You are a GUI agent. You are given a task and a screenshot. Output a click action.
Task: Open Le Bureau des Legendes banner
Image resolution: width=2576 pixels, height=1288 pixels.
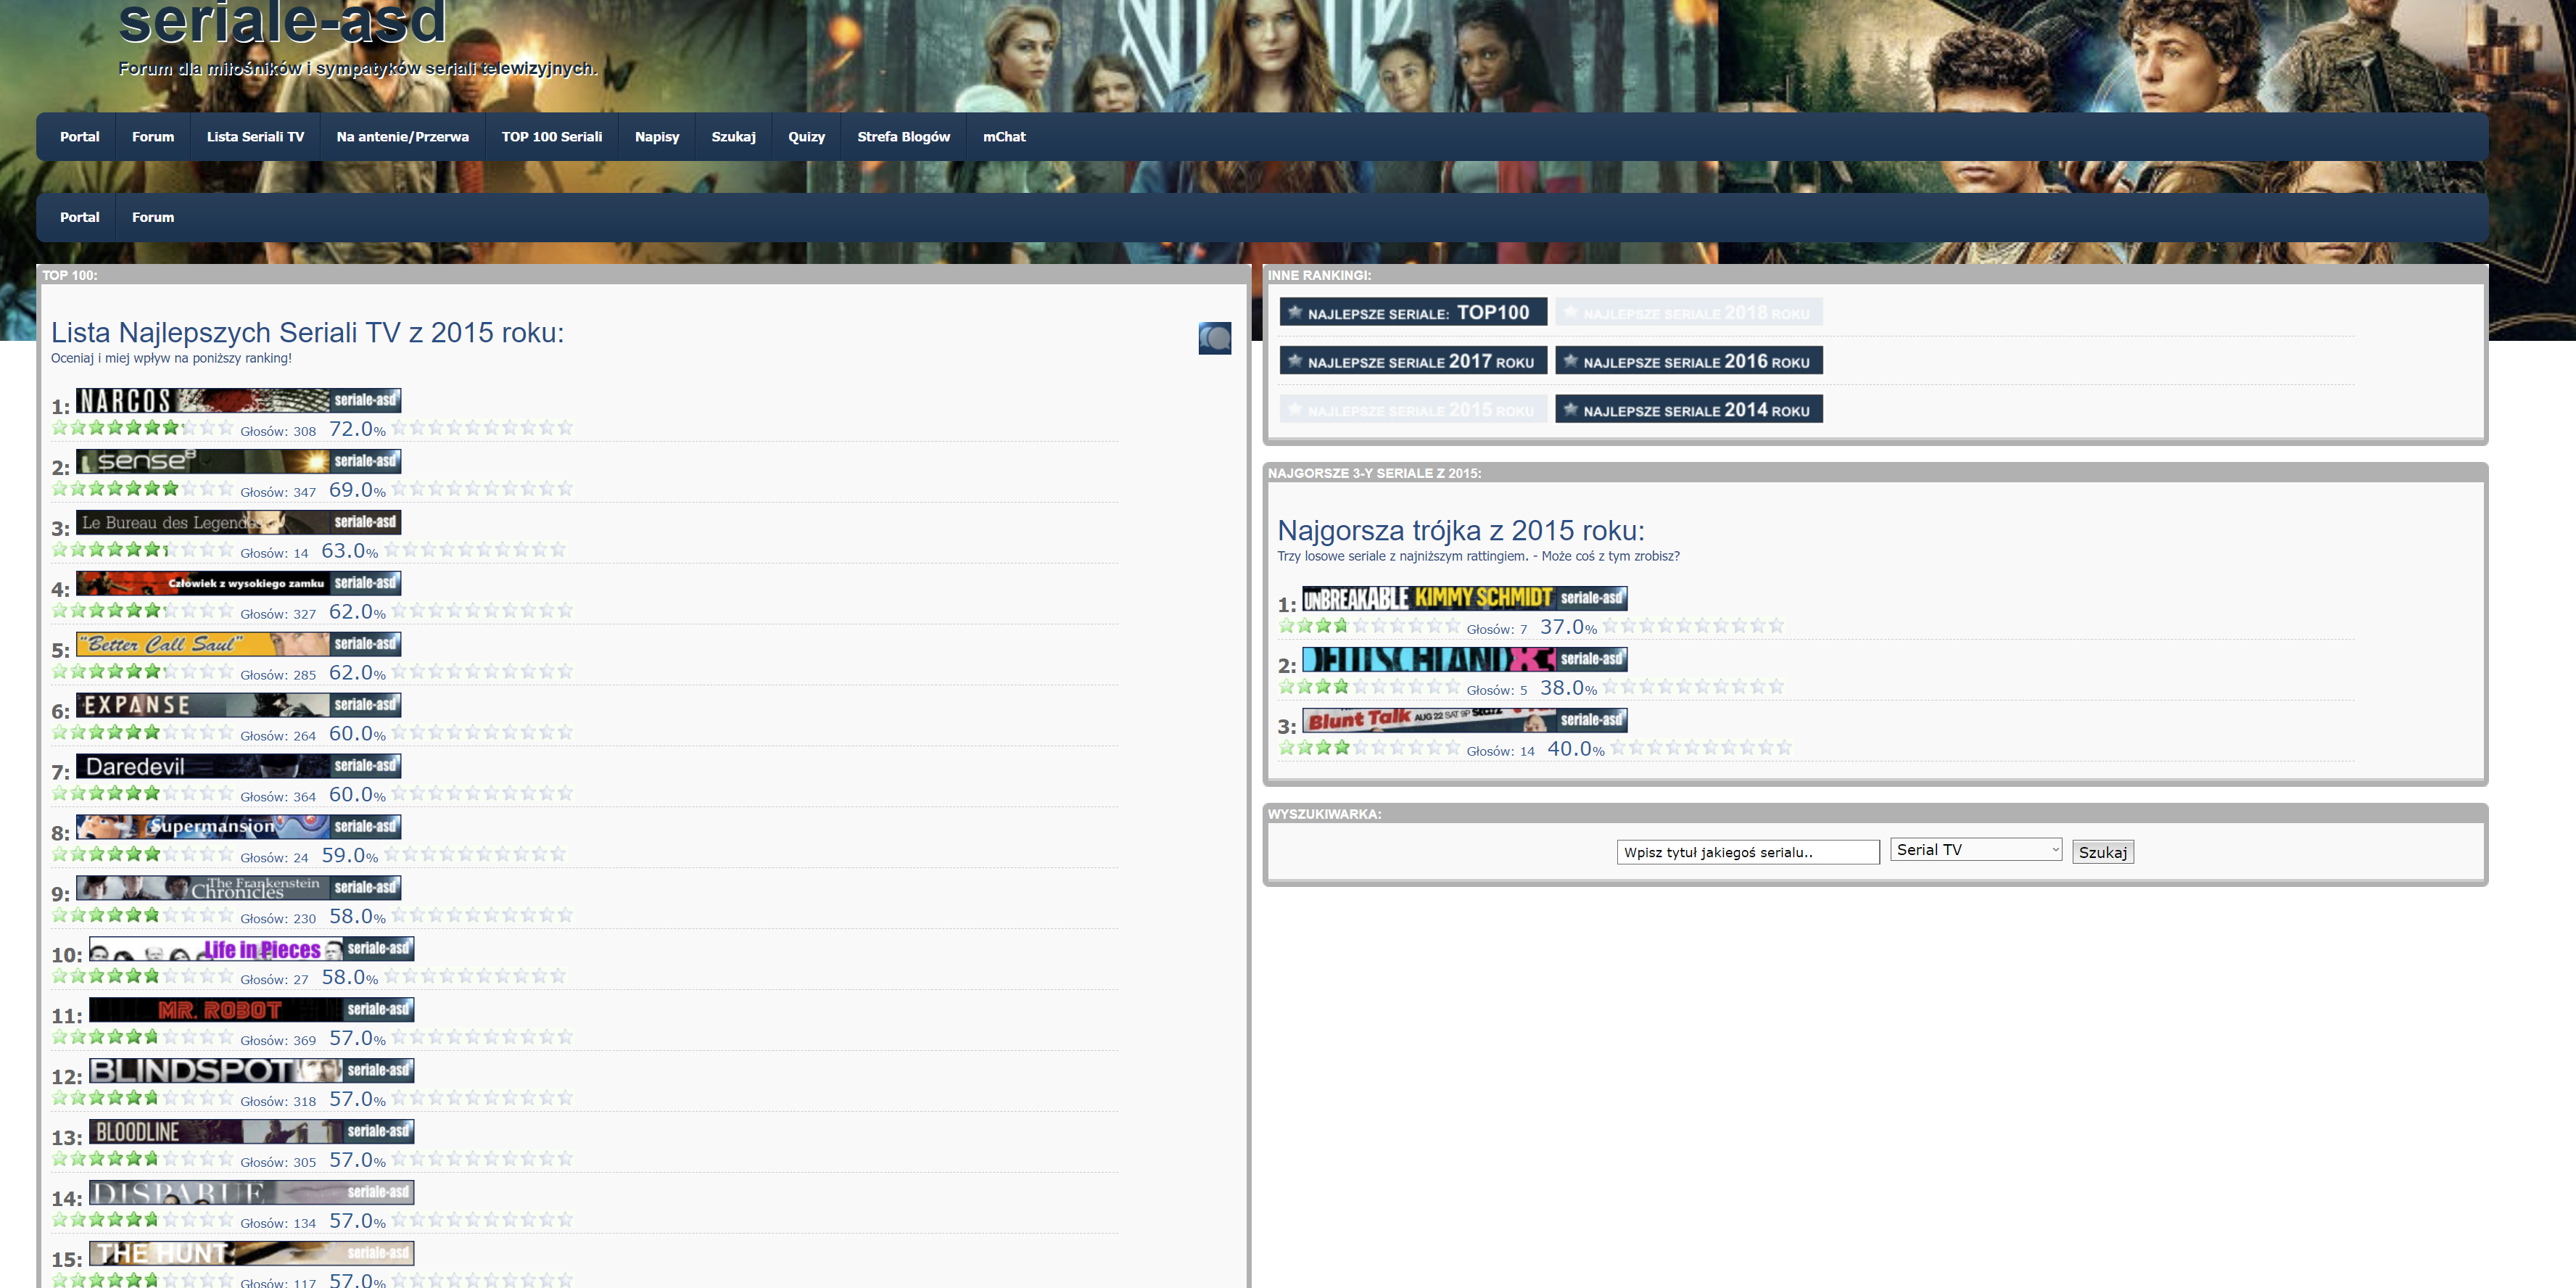tap(238, 522)
